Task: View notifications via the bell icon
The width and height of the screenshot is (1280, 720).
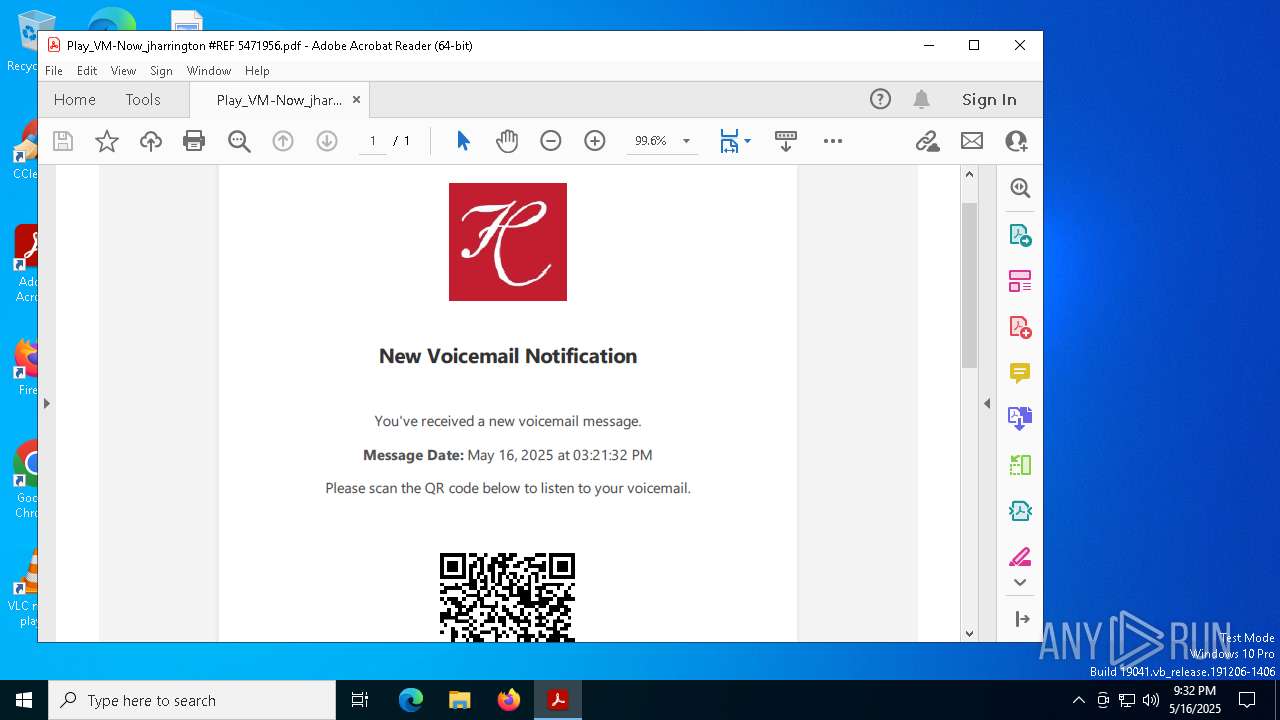Action: (921, 99)
